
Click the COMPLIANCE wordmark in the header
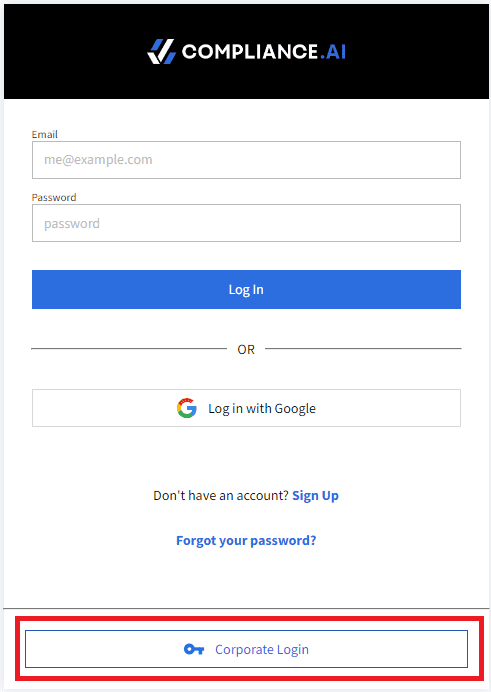(x=250, y=52)
